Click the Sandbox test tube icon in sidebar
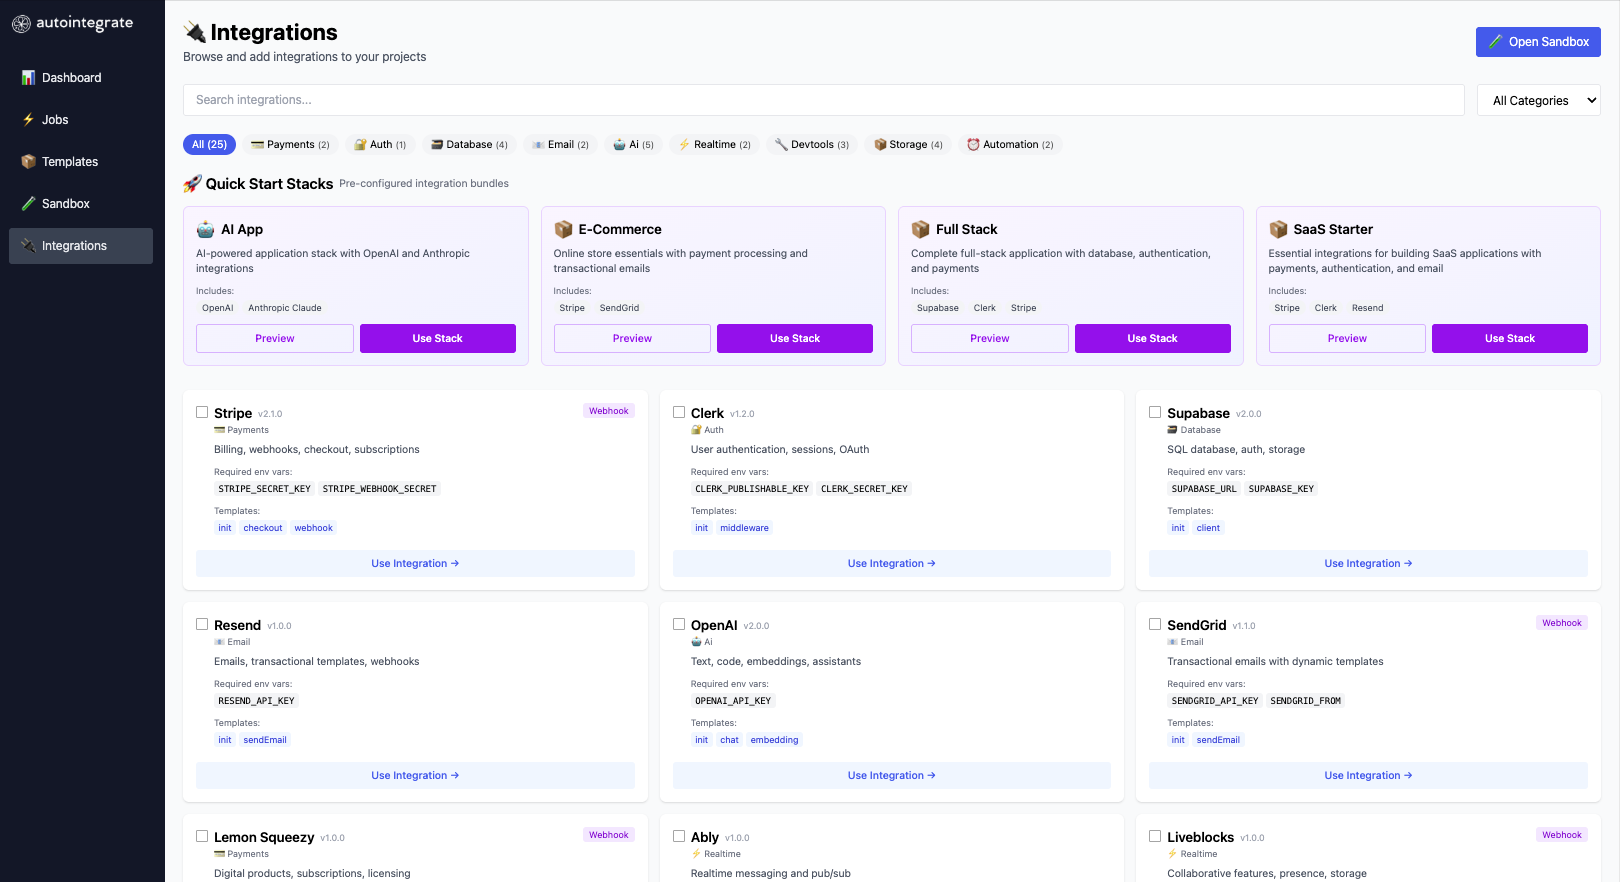Image resolution: width=1620 pixels, height=882 pixels. pos(28,204)
